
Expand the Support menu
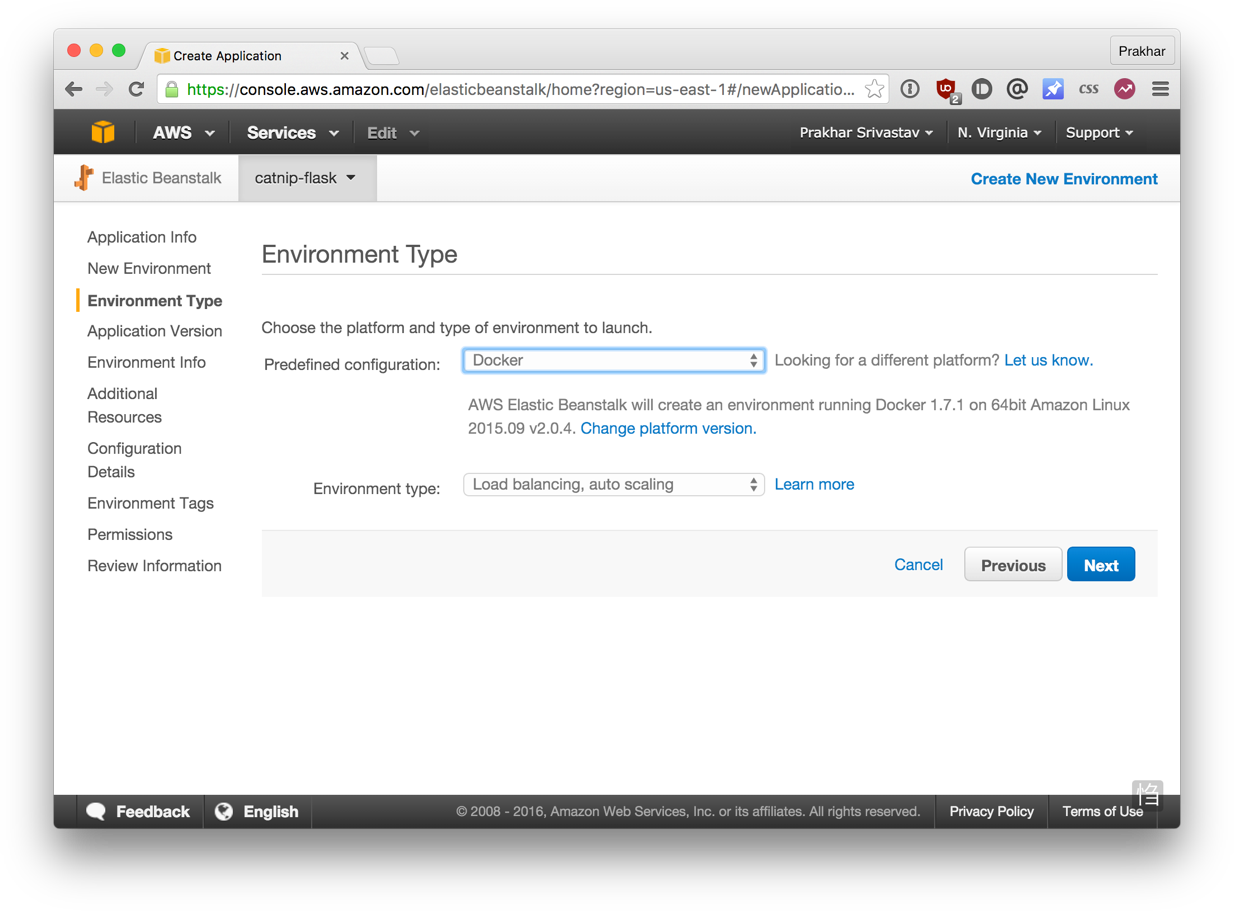tap(1099, 132)
